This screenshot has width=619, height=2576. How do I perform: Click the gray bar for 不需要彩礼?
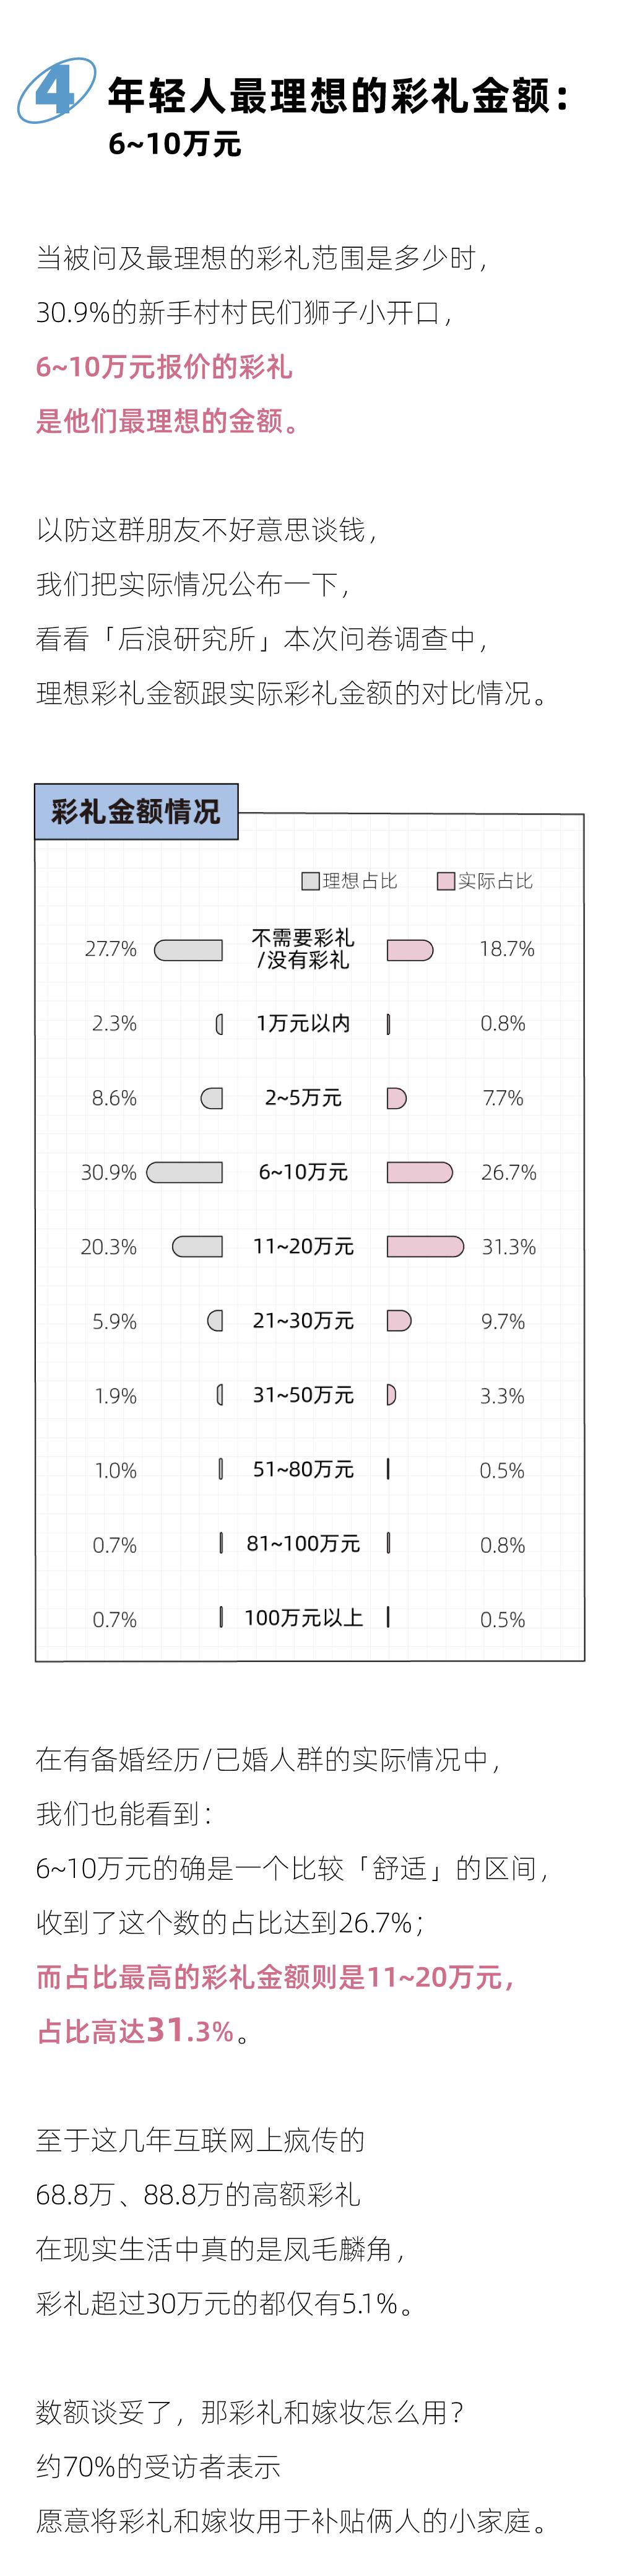pos(189,949)
